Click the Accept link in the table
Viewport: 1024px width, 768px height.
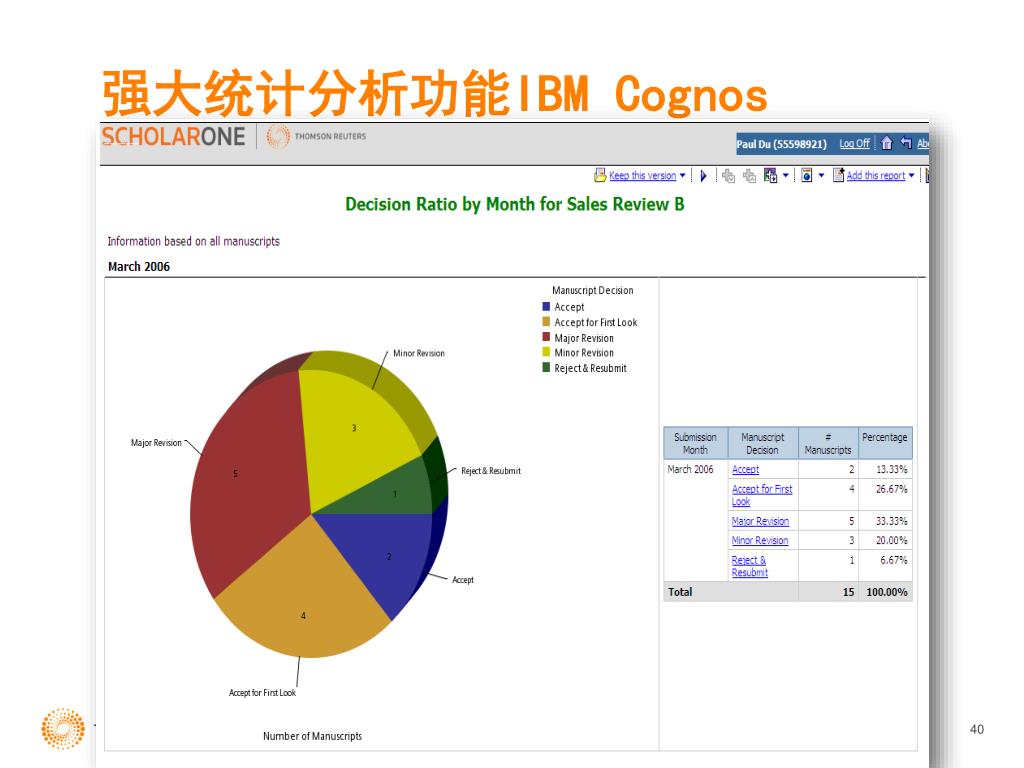pos(745,470)
